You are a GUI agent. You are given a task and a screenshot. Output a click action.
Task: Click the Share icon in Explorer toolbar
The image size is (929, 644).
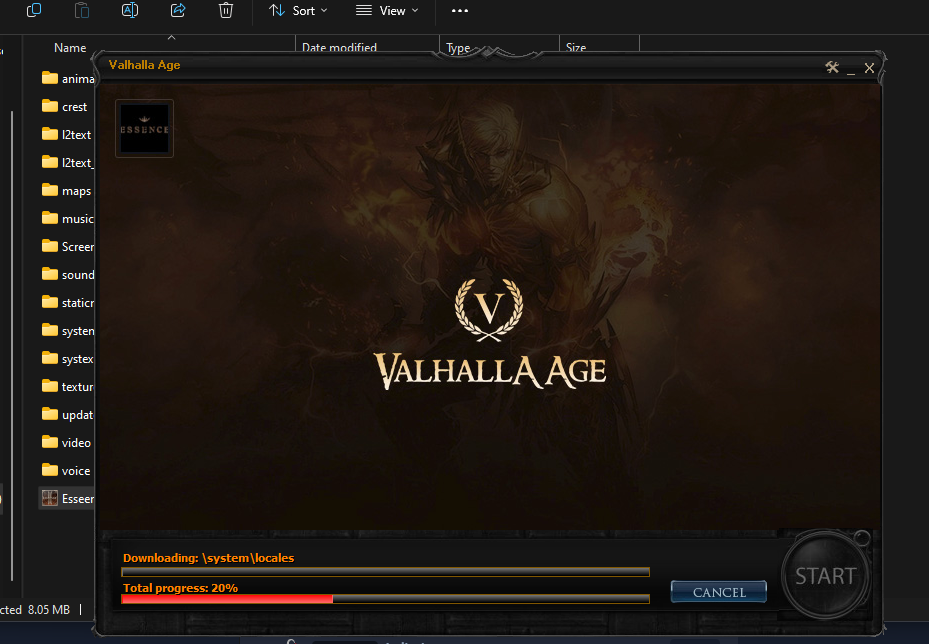(x=178, y=10)
